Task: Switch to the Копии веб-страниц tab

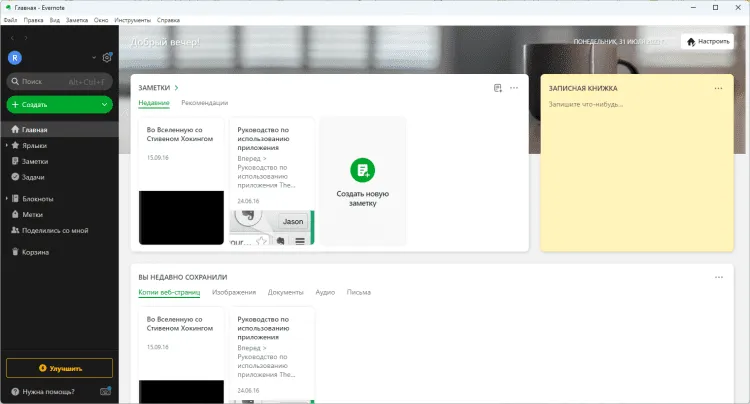Action: (x=169, y=292)
